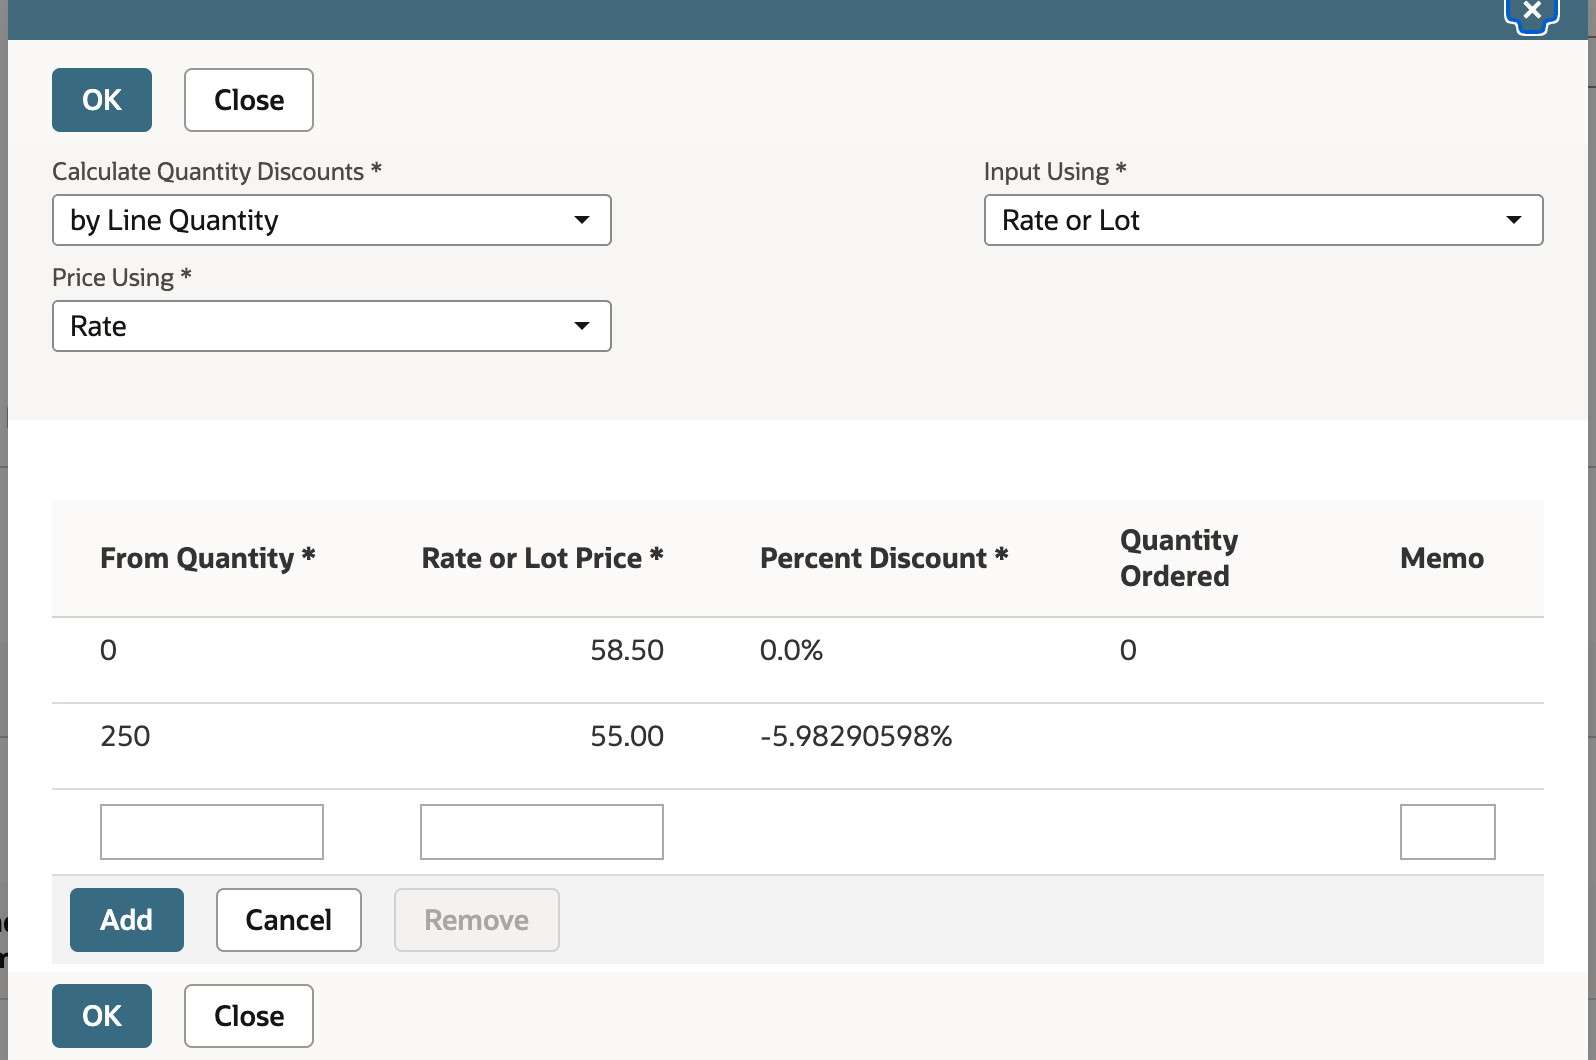The width and height of the screenshot is (1596, 1060).
Task: Close the dialog with the X icon
Action: pos(1531,13)
